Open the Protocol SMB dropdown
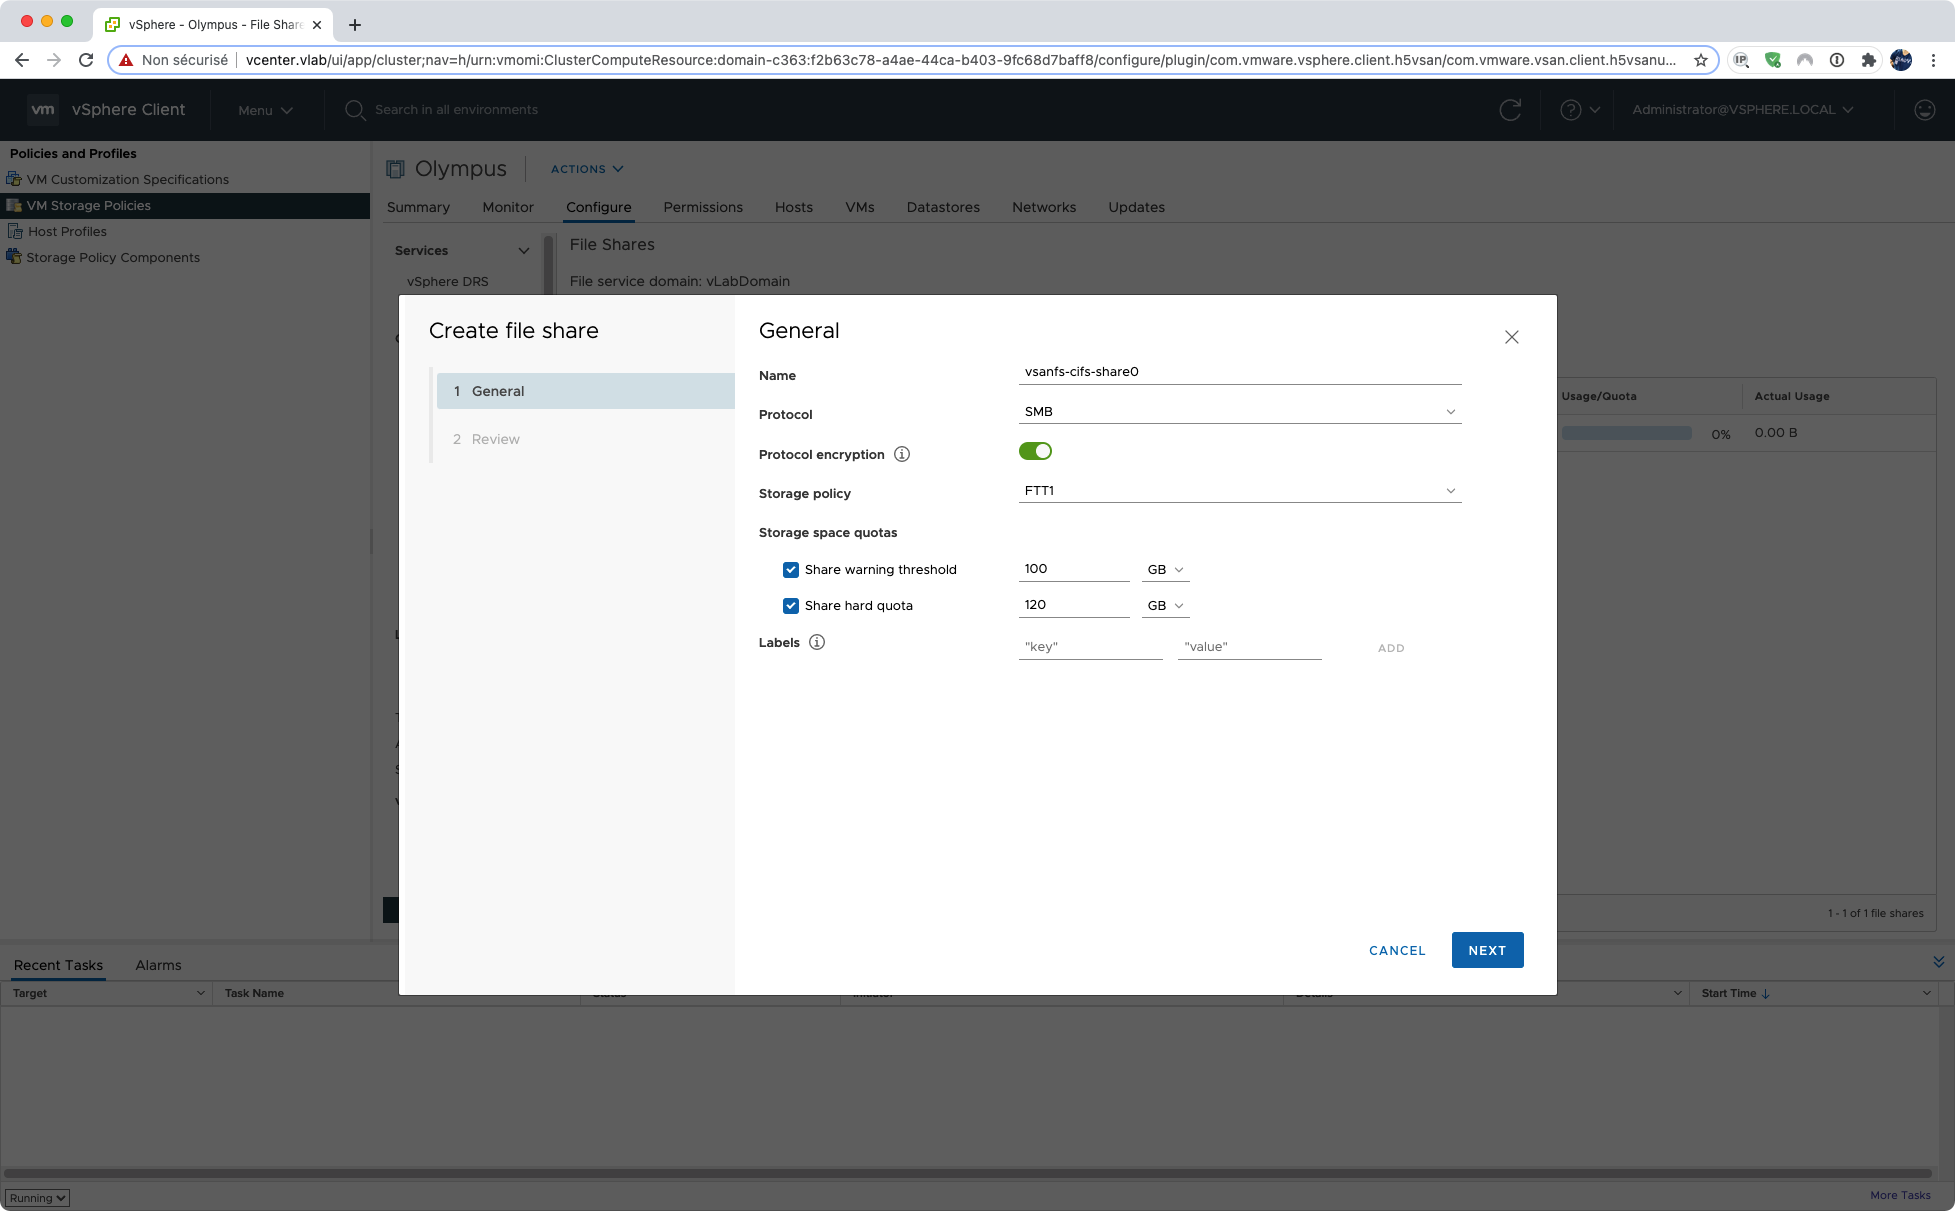This screenshot has width=1955, height=1211. [x=1239, y=412]
